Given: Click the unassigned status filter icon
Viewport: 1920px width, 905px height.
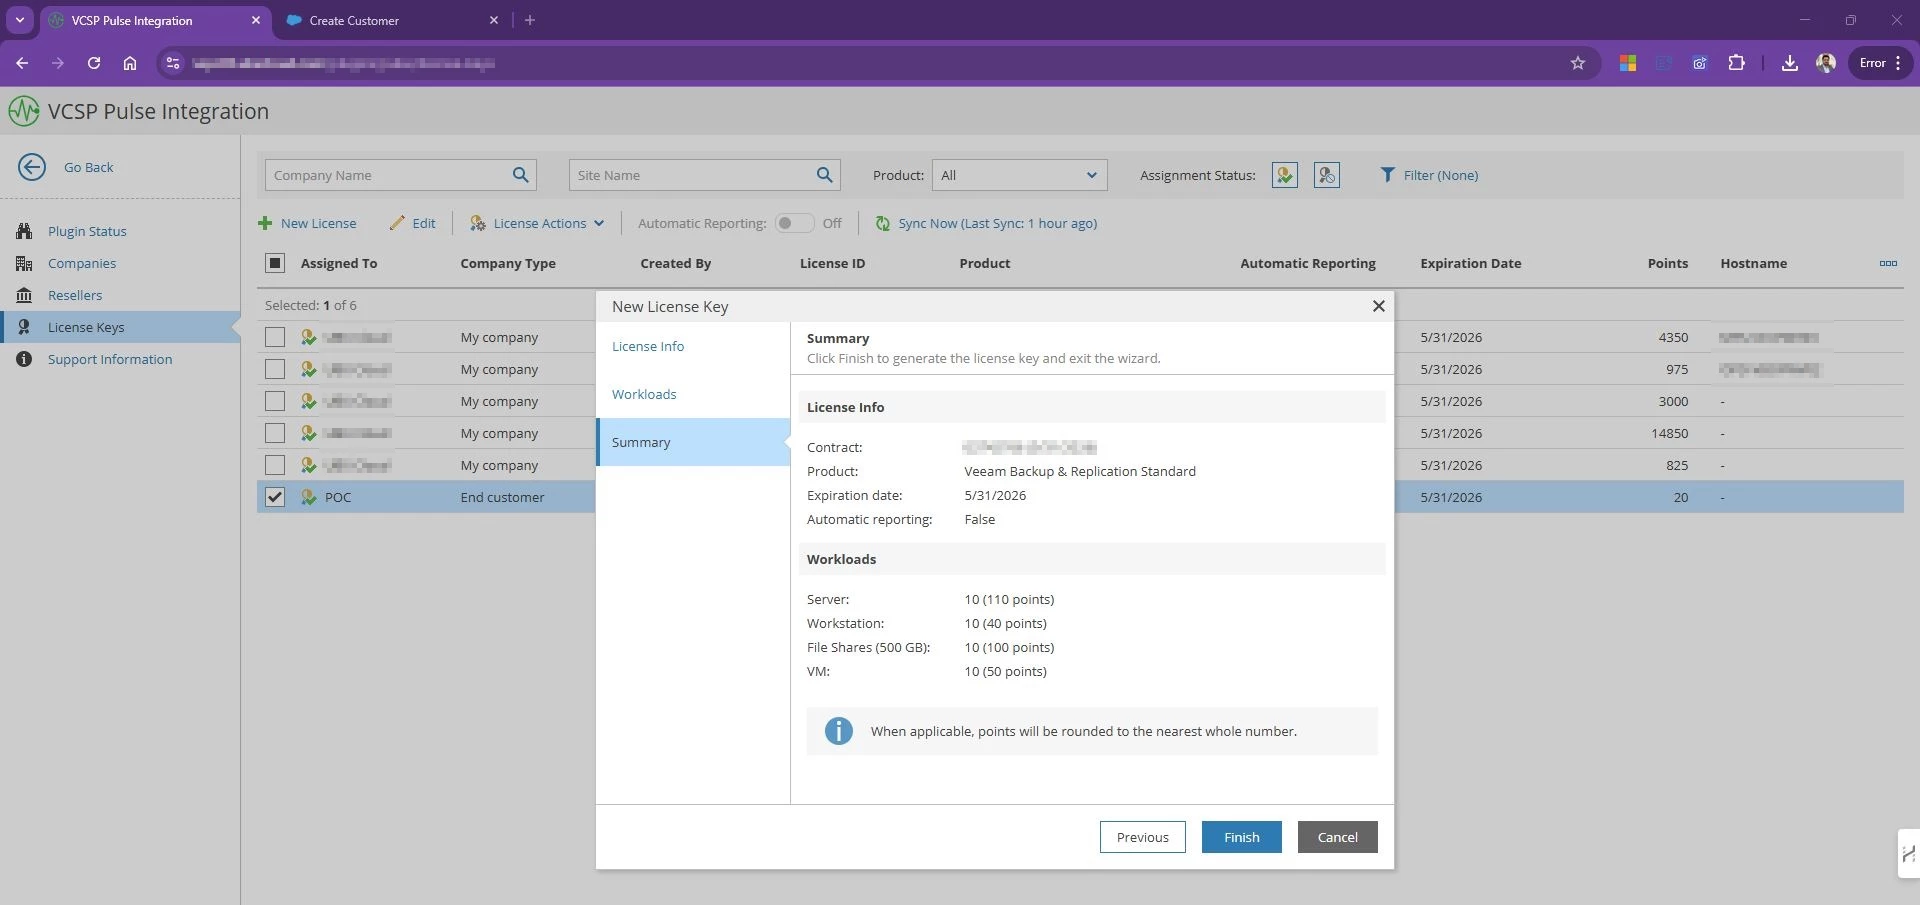Looking at the screenshot, I should pyautogui.click(x=1326, y=175).
